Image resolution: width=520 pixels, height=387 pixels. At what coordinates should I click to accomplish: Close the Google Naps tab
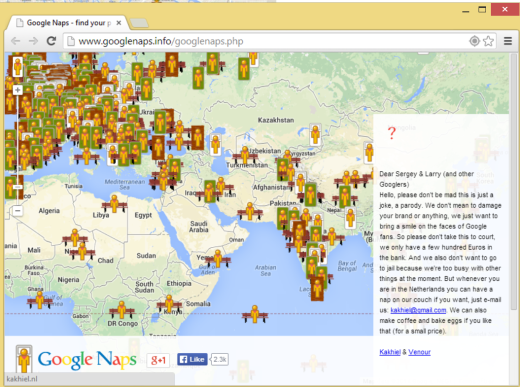pos(119,23)
